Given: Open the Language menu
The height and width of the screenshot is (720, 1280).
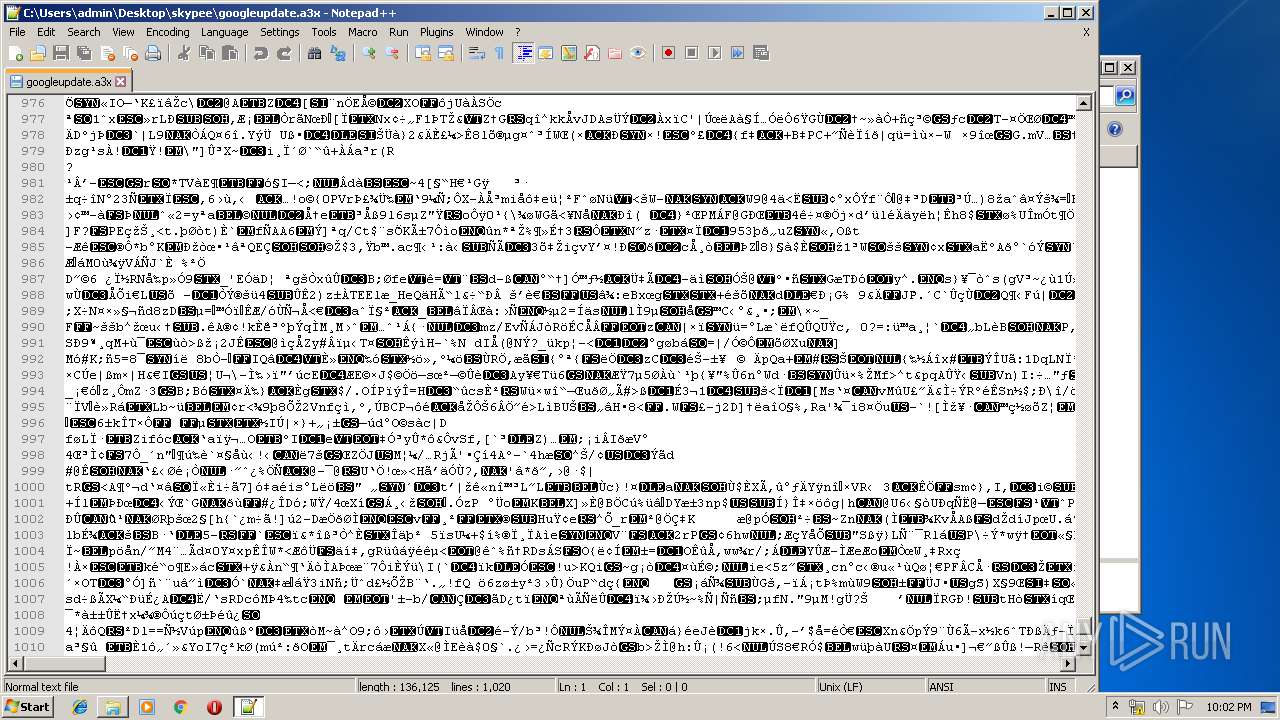Looking at the screenshot, I should (224, 32).
